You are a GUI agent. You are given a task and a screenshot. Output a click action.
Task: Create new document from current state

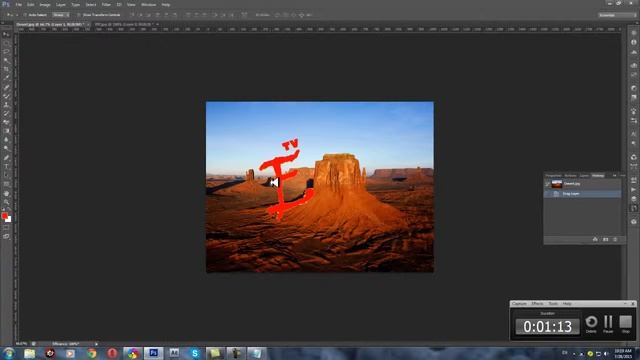coord(595,240)
